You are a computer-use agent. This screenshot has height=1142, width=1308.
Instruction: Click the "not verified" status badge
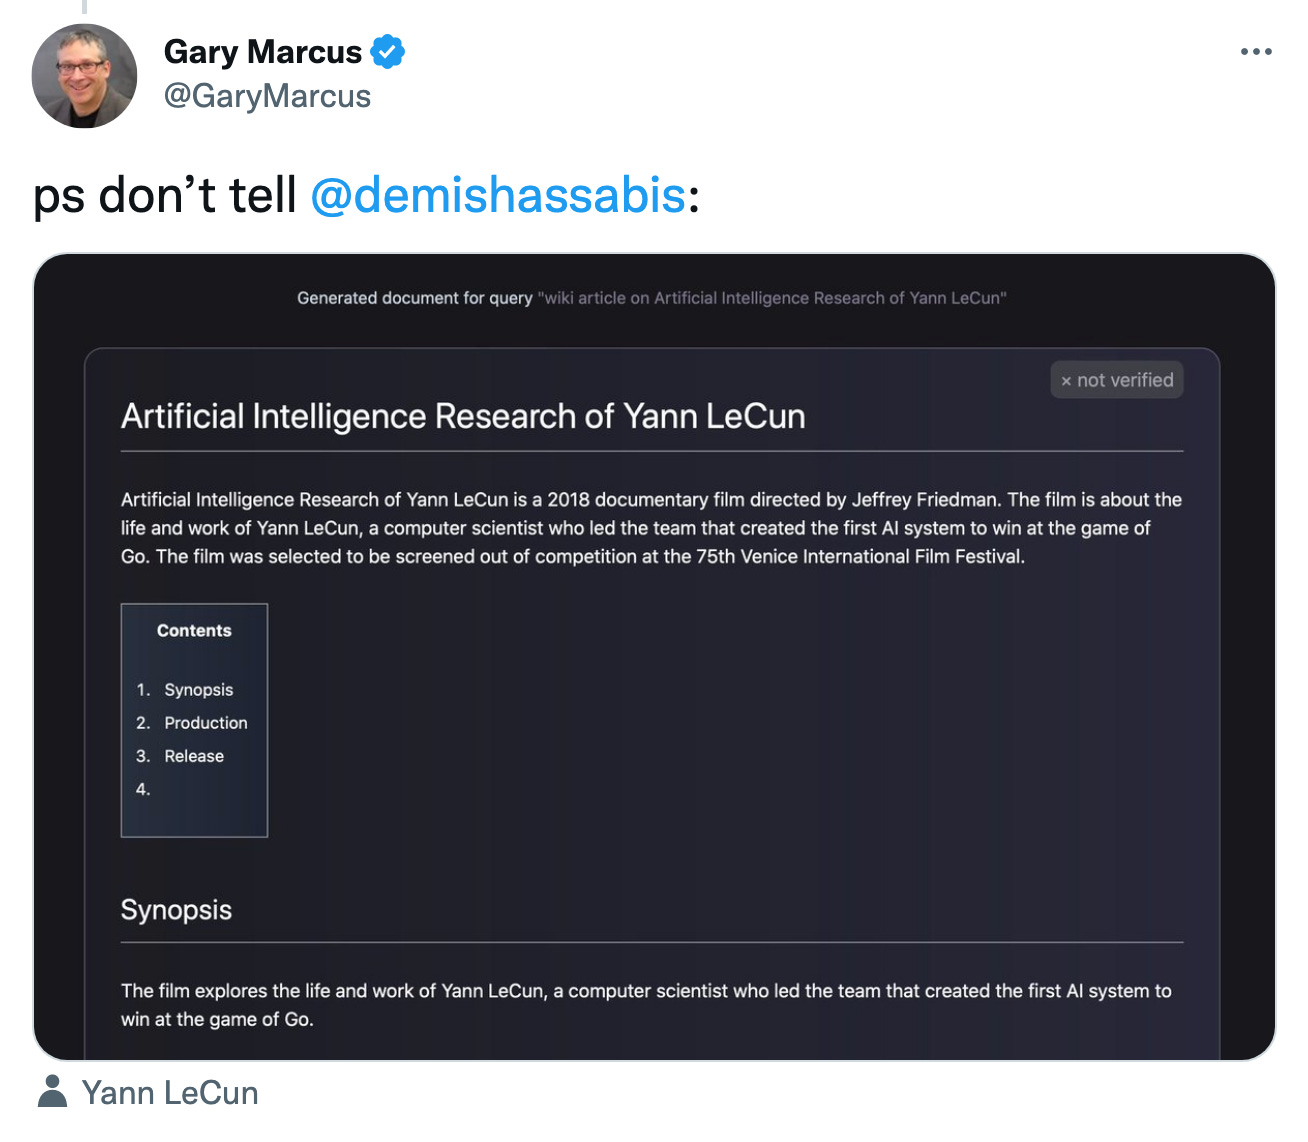[x=1116, y=380]
